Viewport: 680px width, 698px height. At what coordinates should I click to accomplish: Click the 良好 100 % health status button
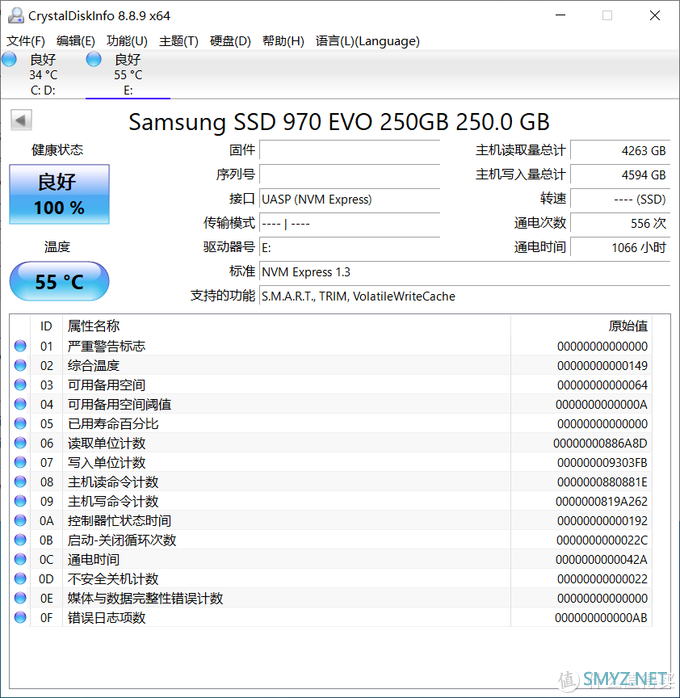(59, 194)
